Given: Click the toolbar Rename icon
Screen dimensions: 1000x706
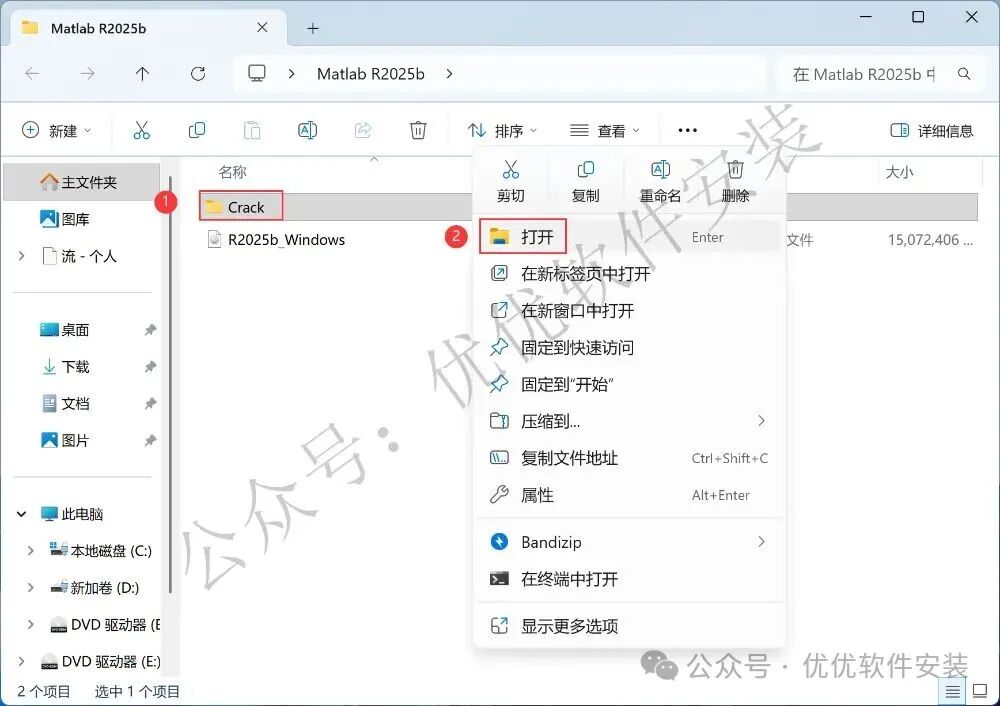Looking at the screenshot, I should 307,130.
